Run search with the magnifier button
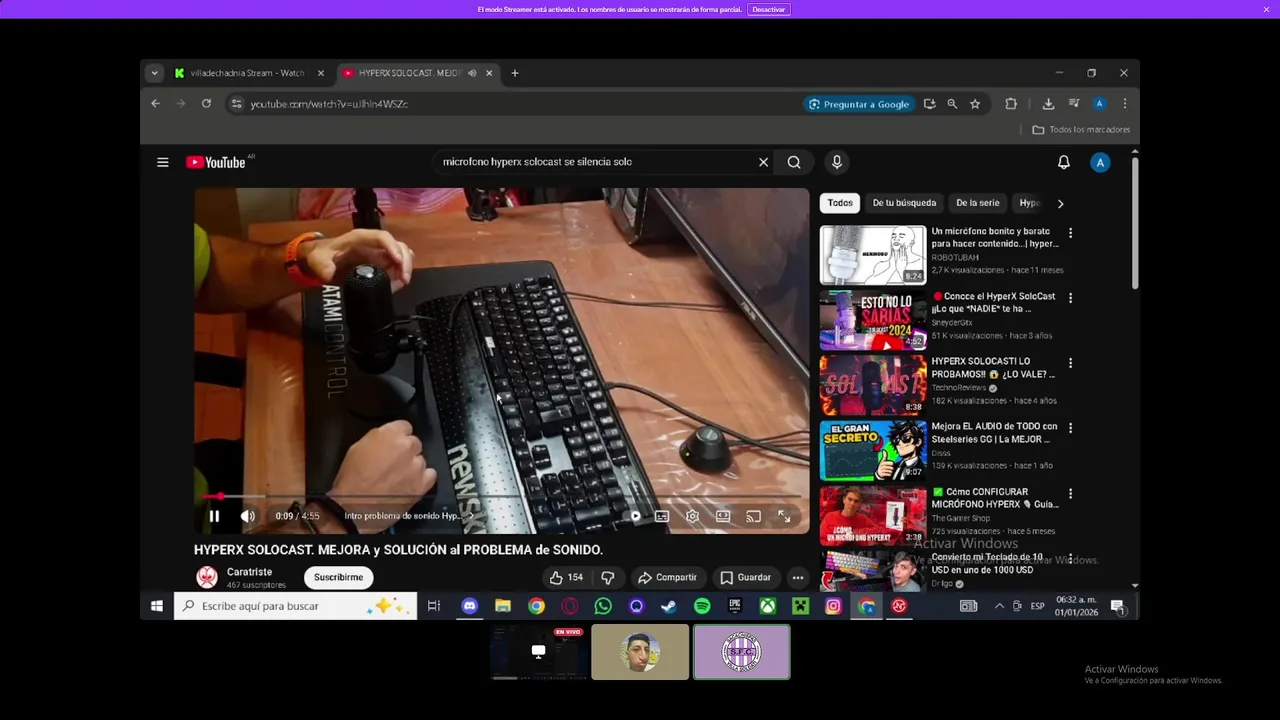This screenshot has width=1280, height=720. coord(794,162)
